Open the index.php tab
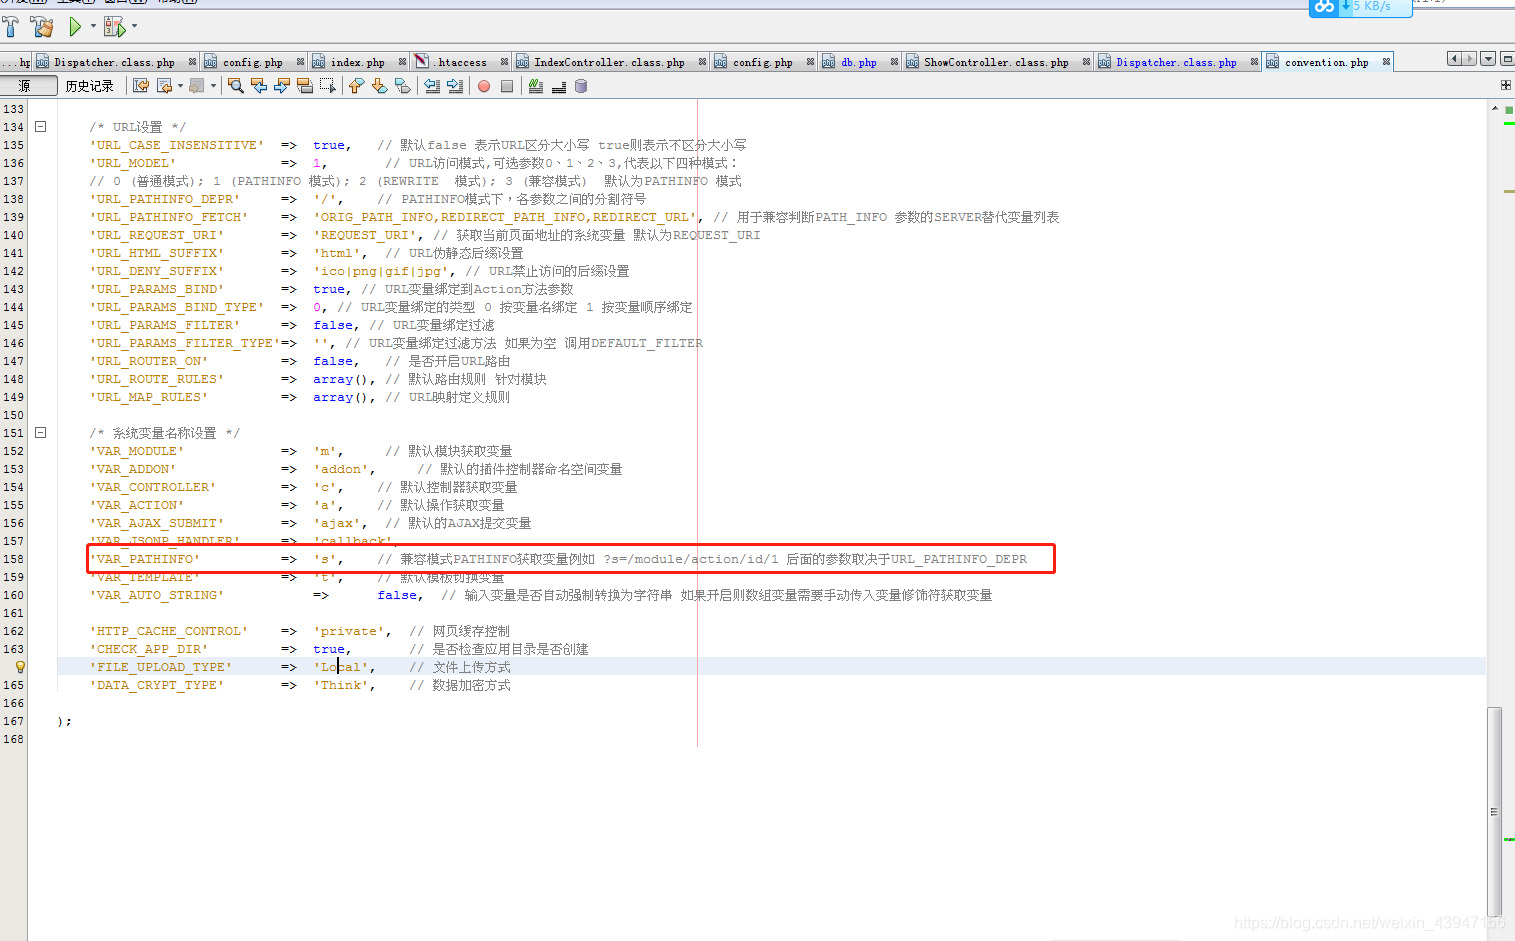The height and width of the screenshot is (941, 1515). tap(358, 62)
